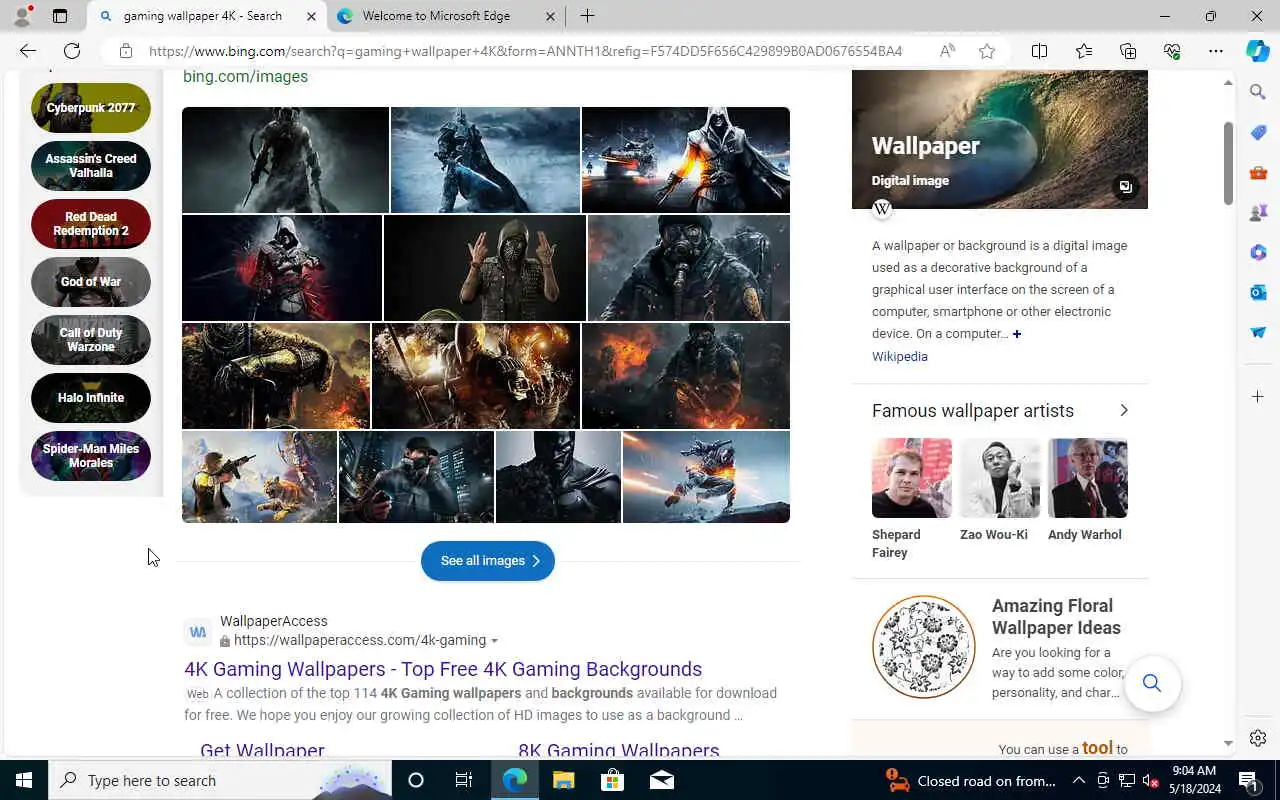The image size is (1280, 800).
Task: Open image gallery icon on Wallpaper card
Action: 1125,187
